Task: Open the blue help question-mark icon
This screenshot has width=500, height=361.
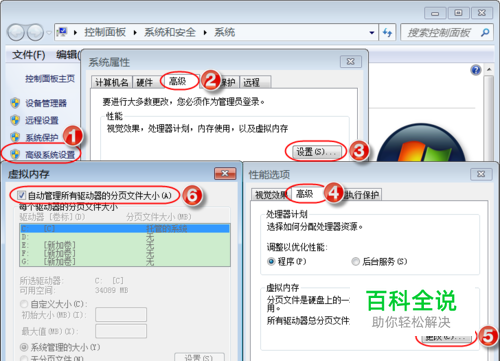Action: (476, 70)
